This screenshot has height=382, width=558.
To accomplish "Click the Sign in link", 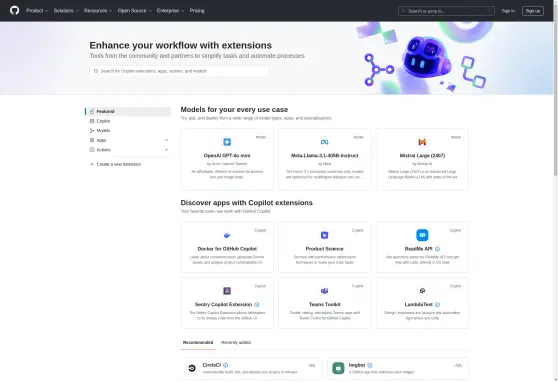I will 508,11.
